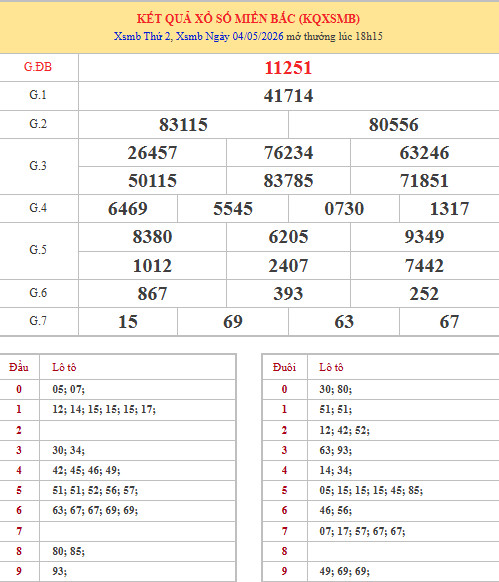
Task: Click the G.1 prize number 41714
Action: pos(288,96)
